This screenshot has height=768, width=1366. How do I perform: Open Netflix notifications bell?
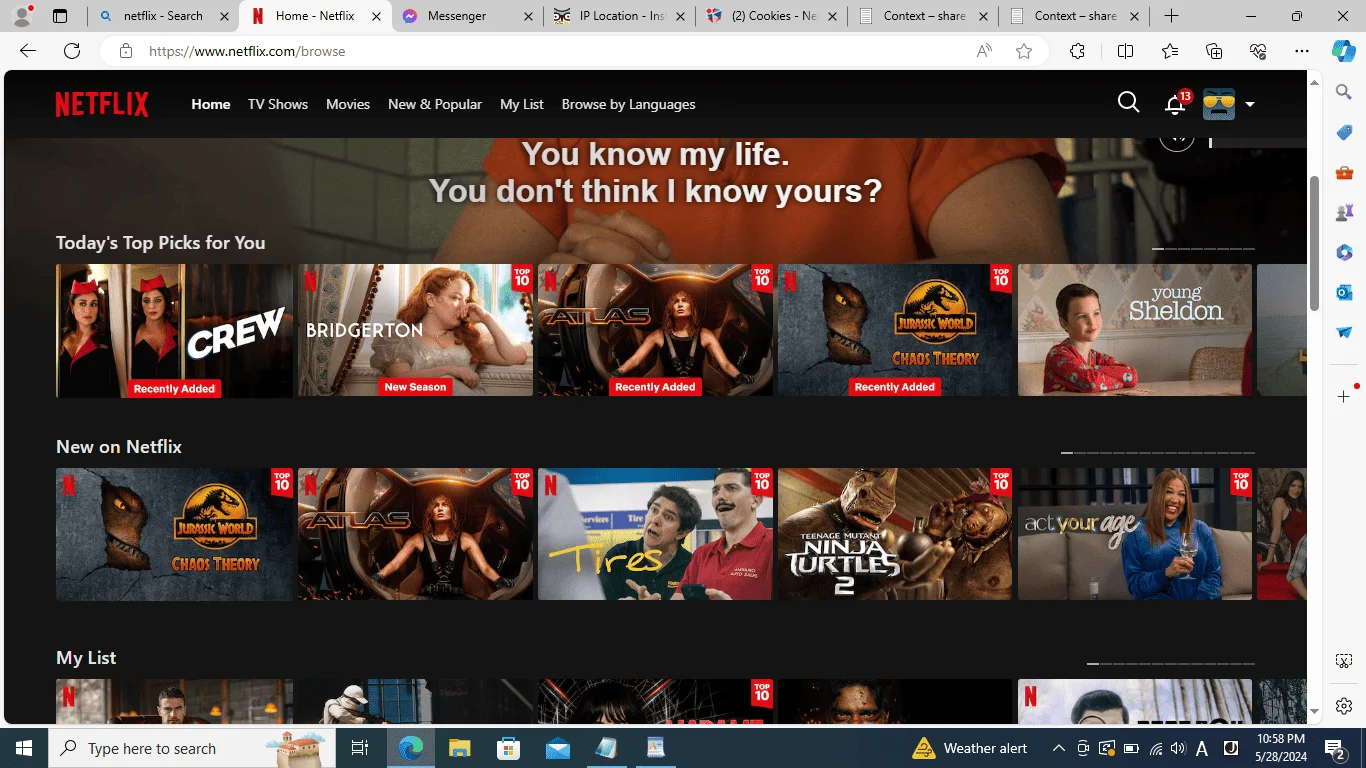(1176, 104)
